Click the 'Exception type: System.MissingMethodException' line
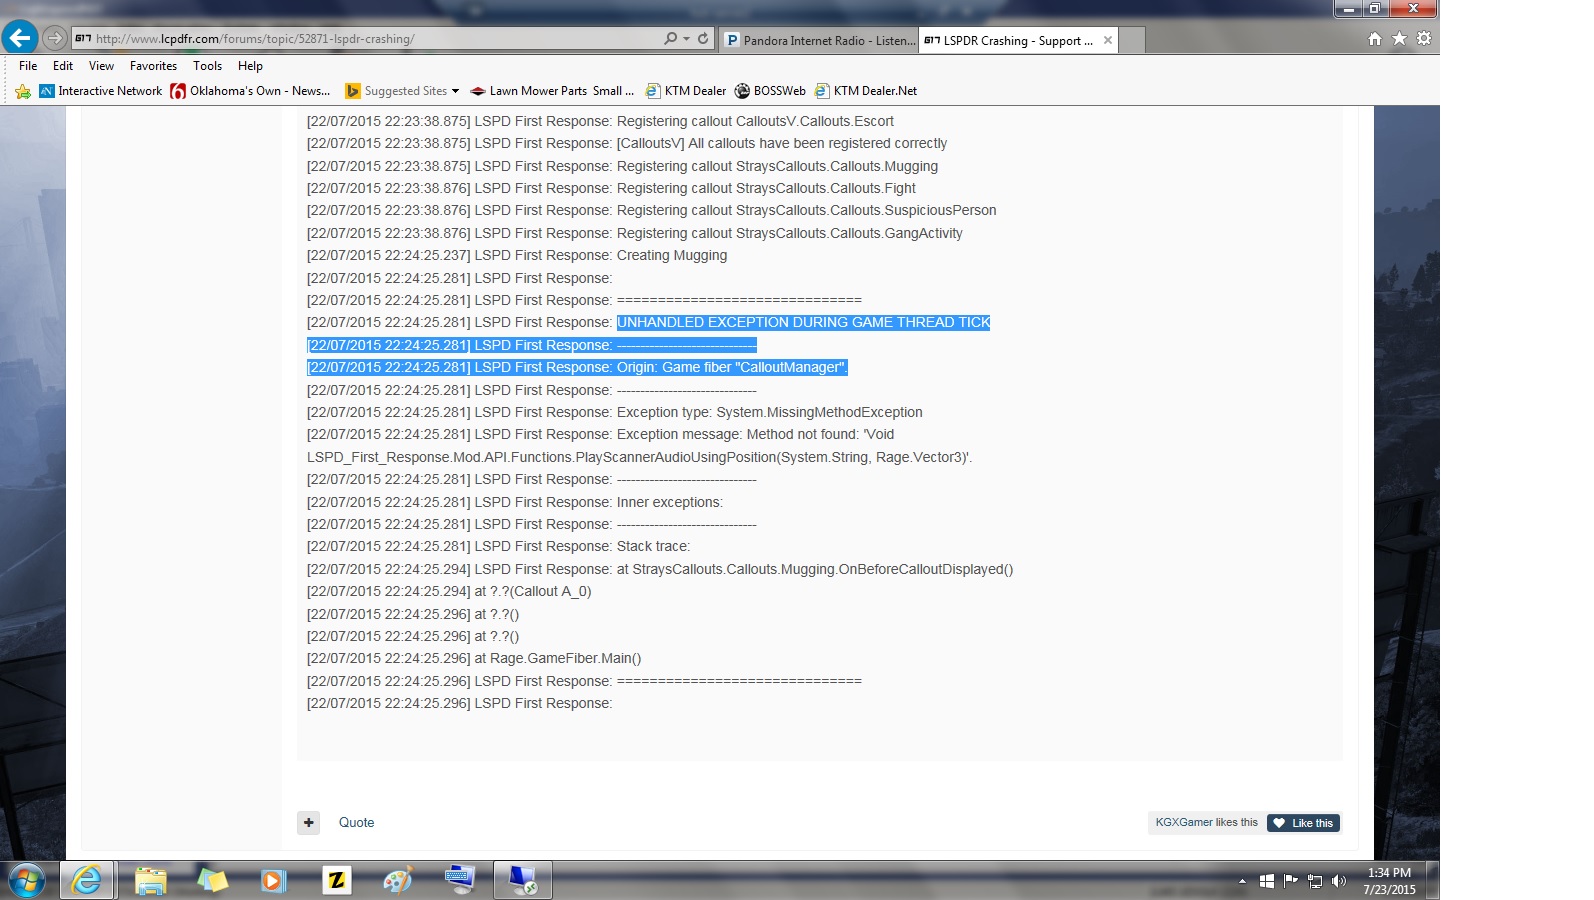1594x900 pixels. [614, 412]
